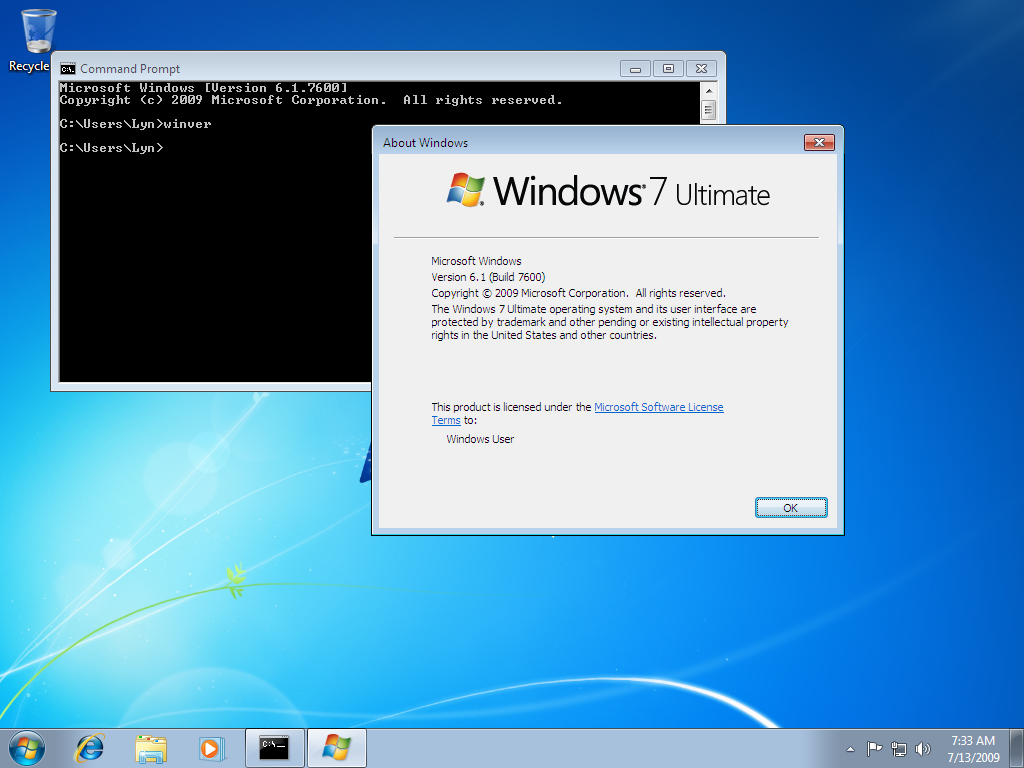Image resolution: width=1024 pixels, height=768 pixels.
Task: Click the network status tray icon
Action: coord(899,748)
